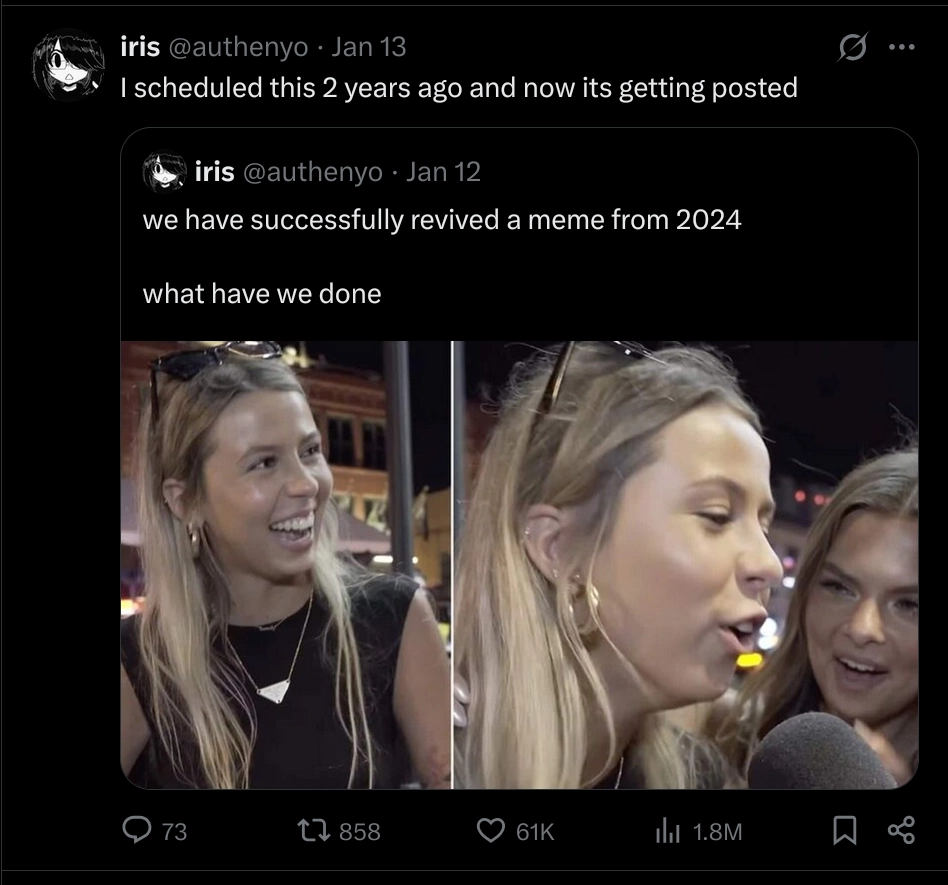Screen dimensions: 948x885
Task: Click the "Jan 13" timestamp
Action: coord(368,46)
